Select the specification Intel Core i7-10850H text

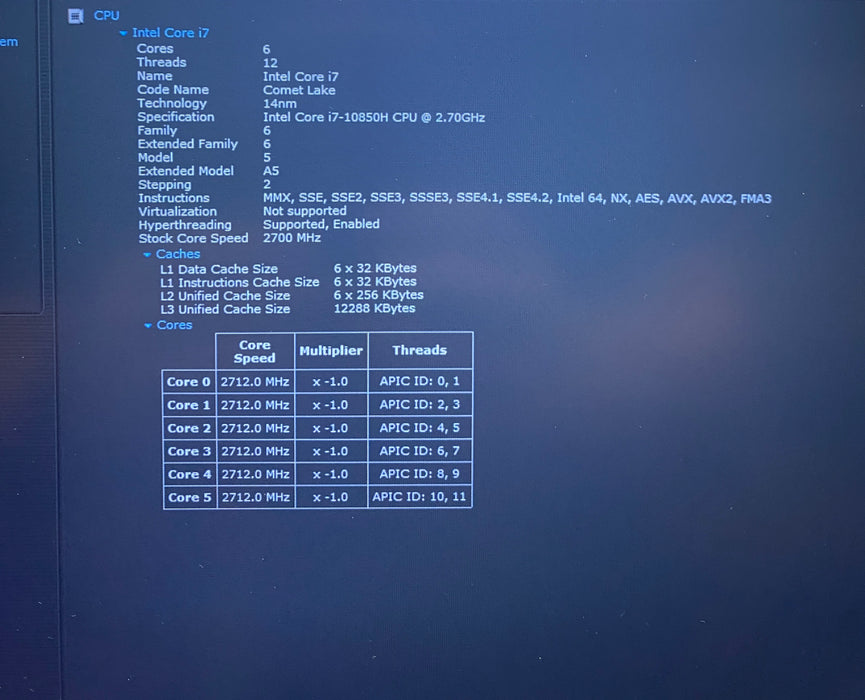coord(374,117)
